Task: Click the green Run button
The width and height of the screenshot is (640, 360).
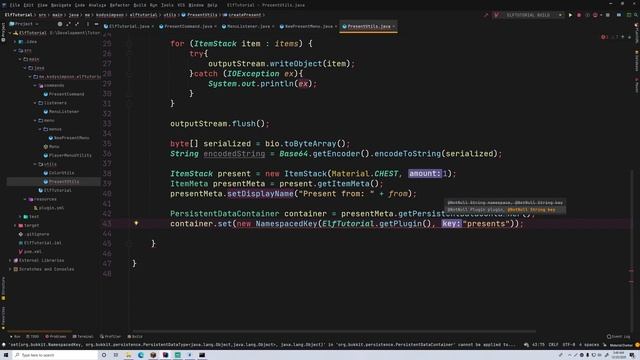Action: (x=570, y=15)
